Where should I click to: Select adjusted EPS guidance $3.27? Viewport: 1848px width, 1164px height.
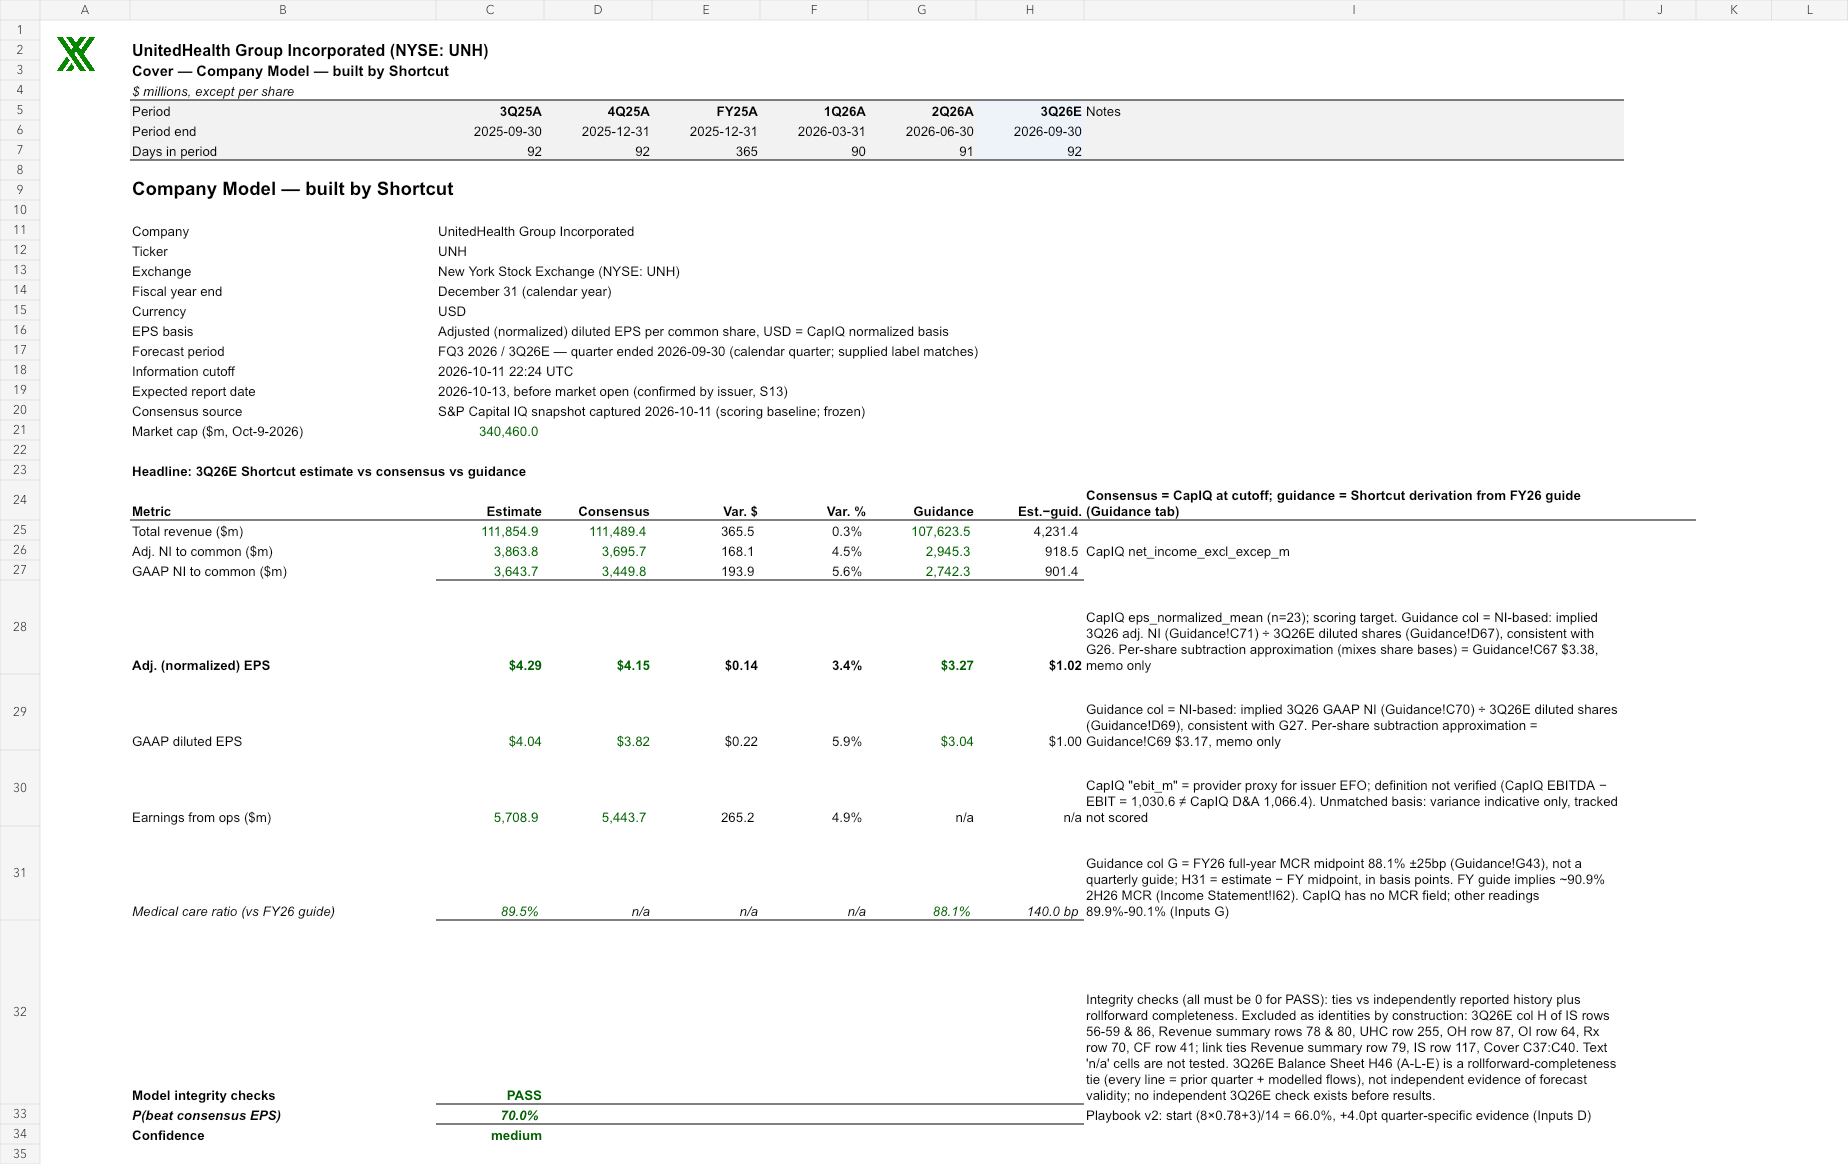957,666
